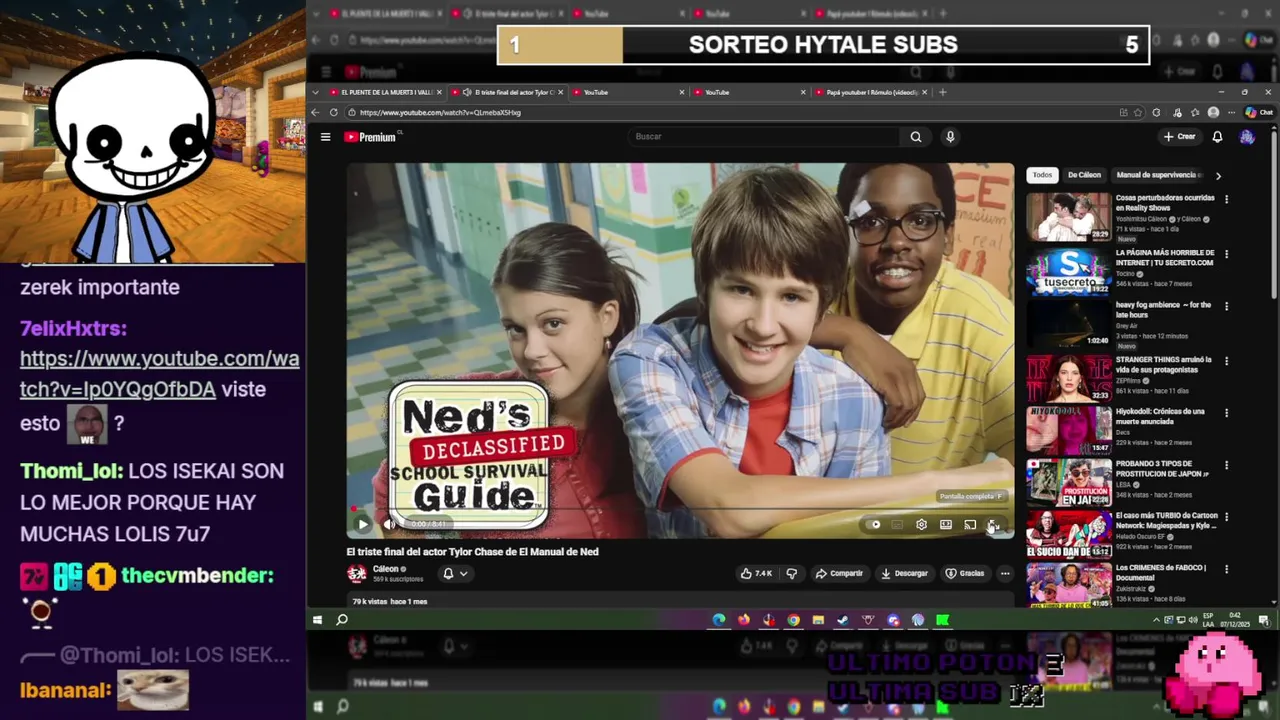Like the video with 7.4K likes
The height and width of the screenshot is (720, 1280).
coord(756,574)
